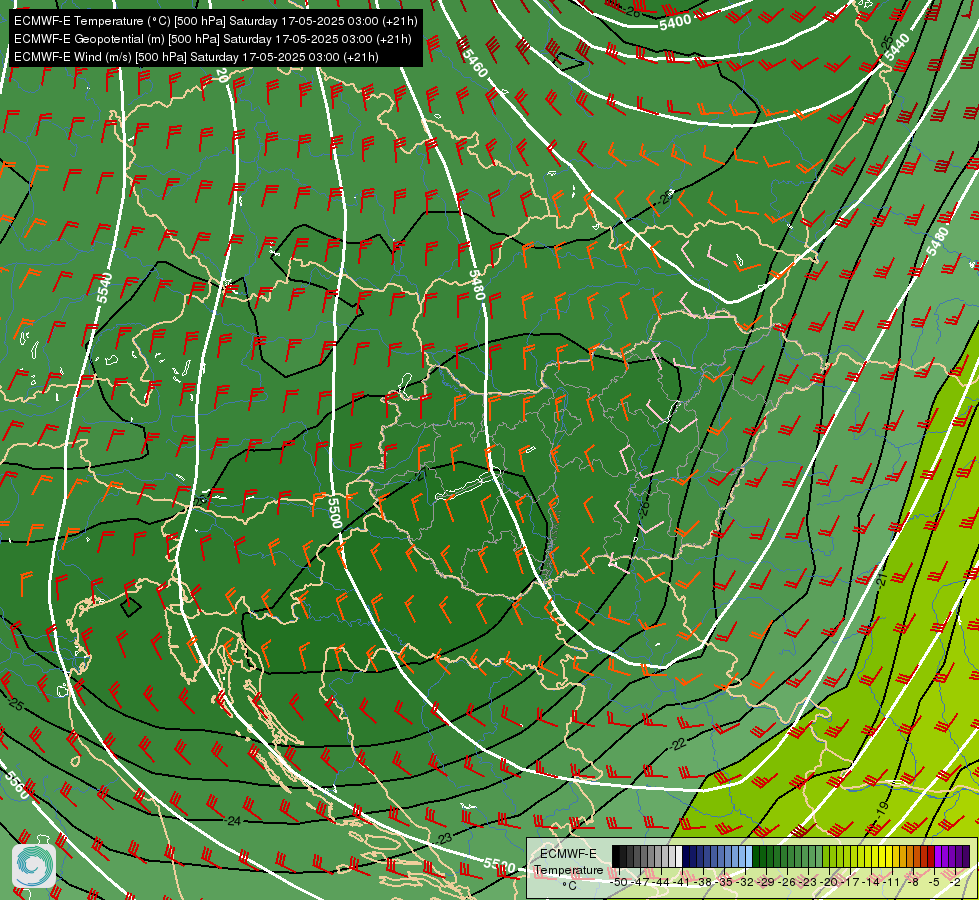Click the -29 value on the legend scale
This screenshot has width=979, height=900.
[766, 883]
